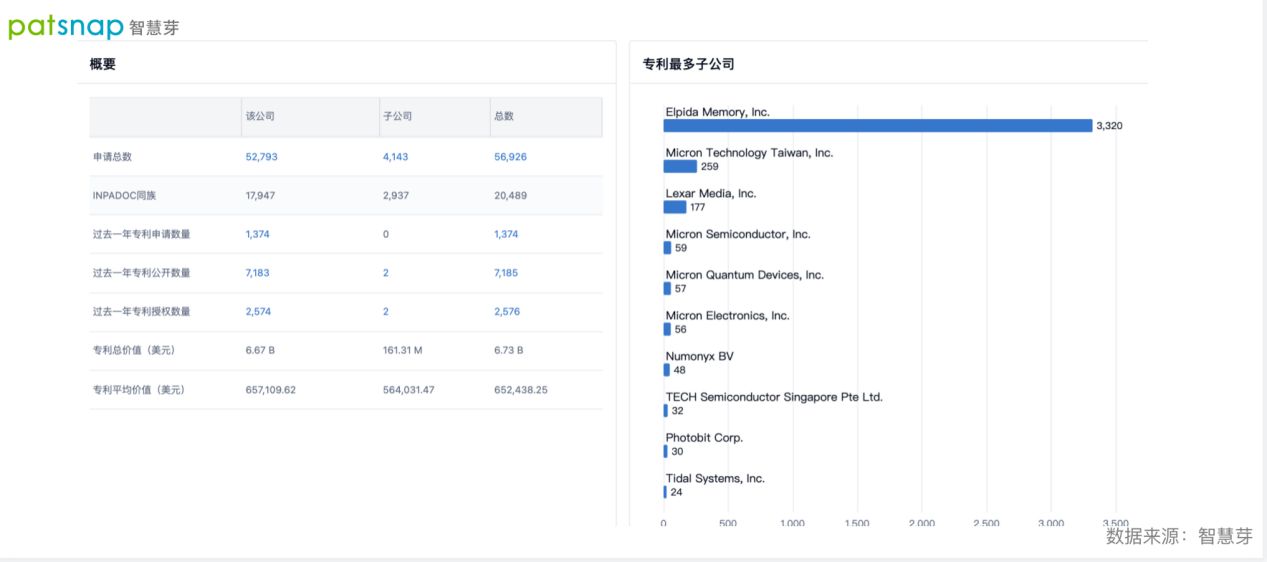
Task: Click the Micron Quantum Devices, Inc. label
Action: click(x=744, y=275)
